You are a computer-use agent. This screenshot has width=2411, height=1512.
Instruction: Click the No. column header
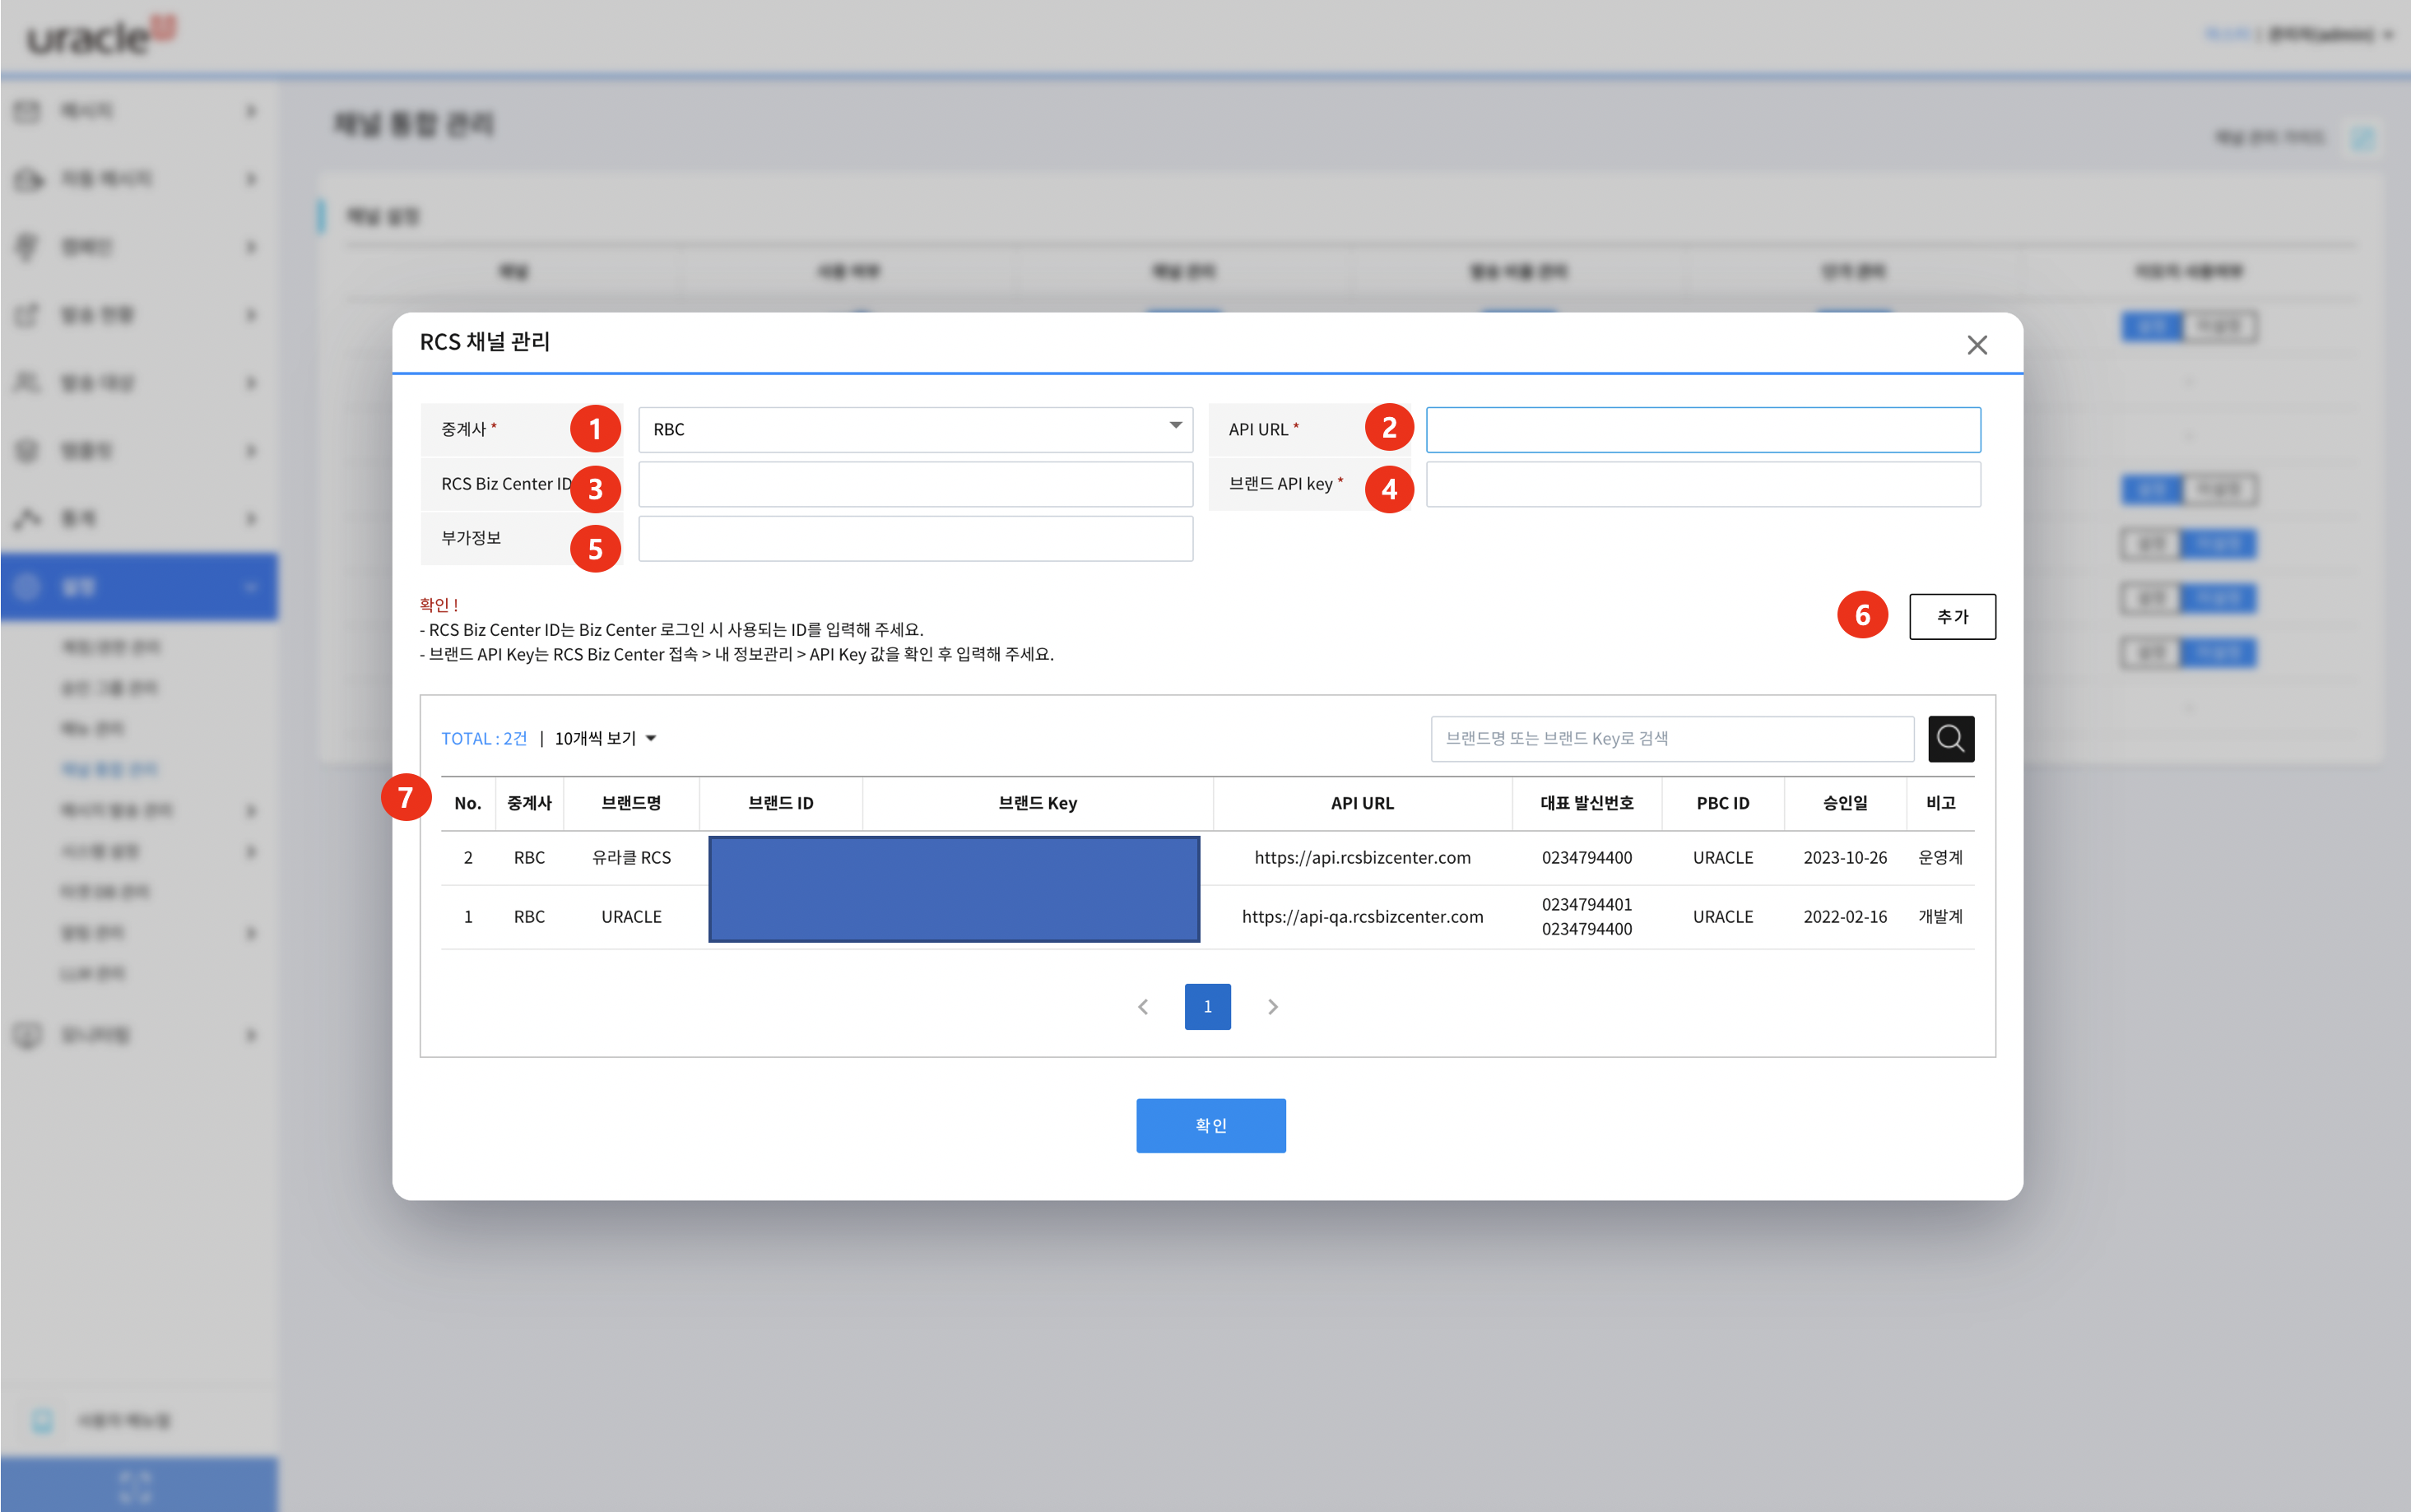[468, 804]
